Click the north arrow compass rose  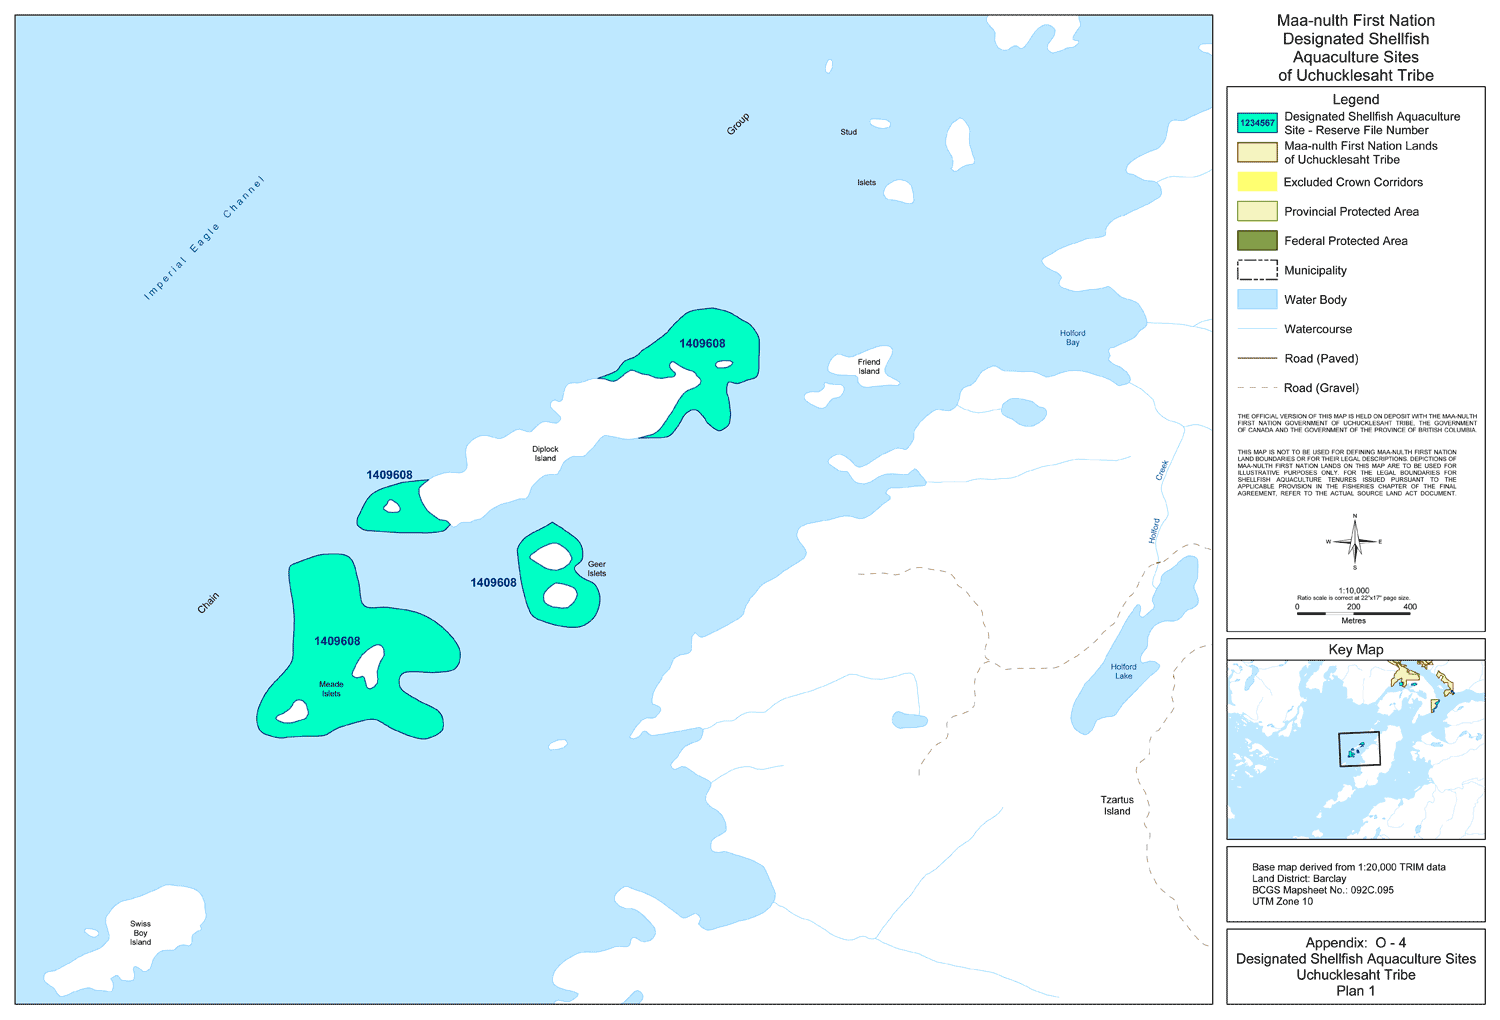click(x=1355, y=542)
